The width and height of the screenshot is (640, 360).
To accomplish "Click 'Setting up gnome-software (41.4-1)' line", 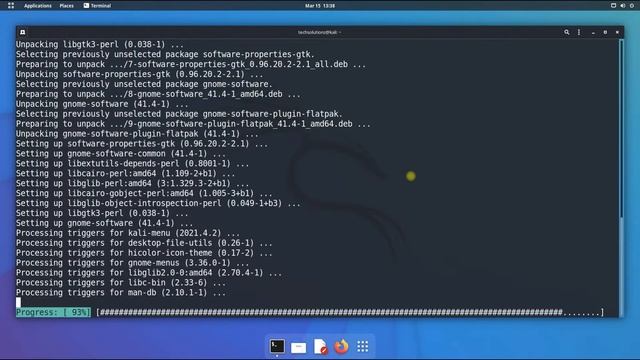I will click(x=104, y=223).
